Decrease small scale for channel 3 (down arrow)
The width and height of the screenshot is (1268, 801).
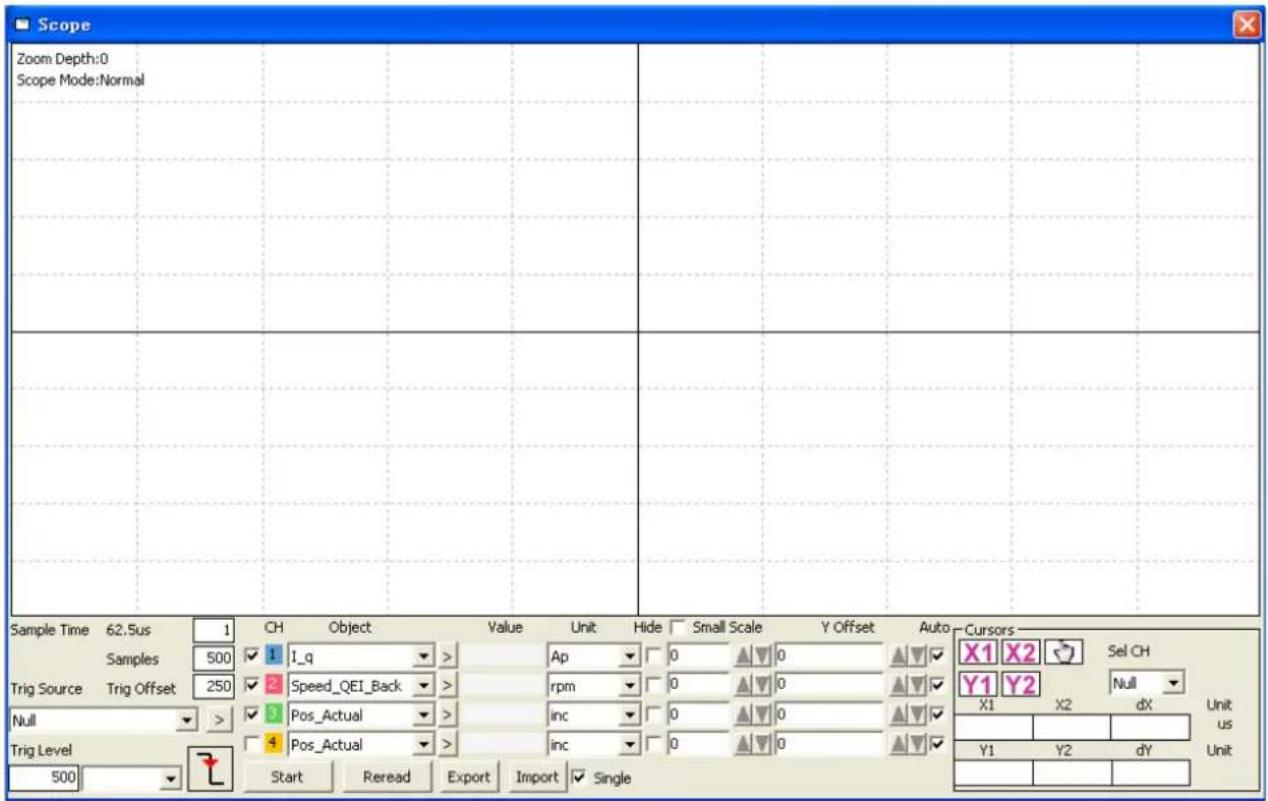[x=760, y=715]
